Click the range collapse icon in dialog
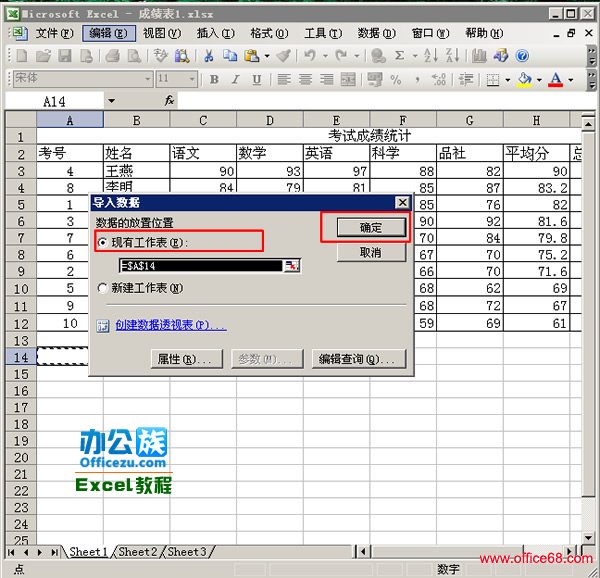The height and width of the screenshot is (578, 600). click(292, 265)
